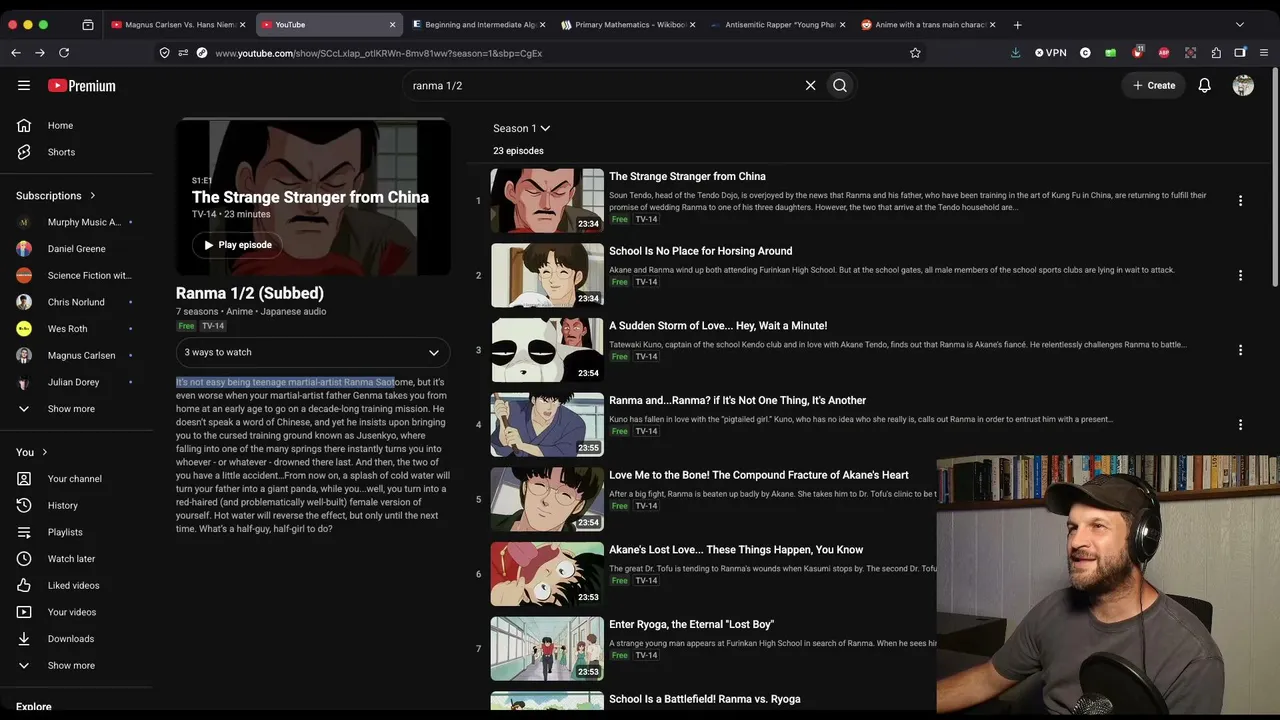Open options for School Is No Place episode

pyautogui.click(x=1240, y=275)
